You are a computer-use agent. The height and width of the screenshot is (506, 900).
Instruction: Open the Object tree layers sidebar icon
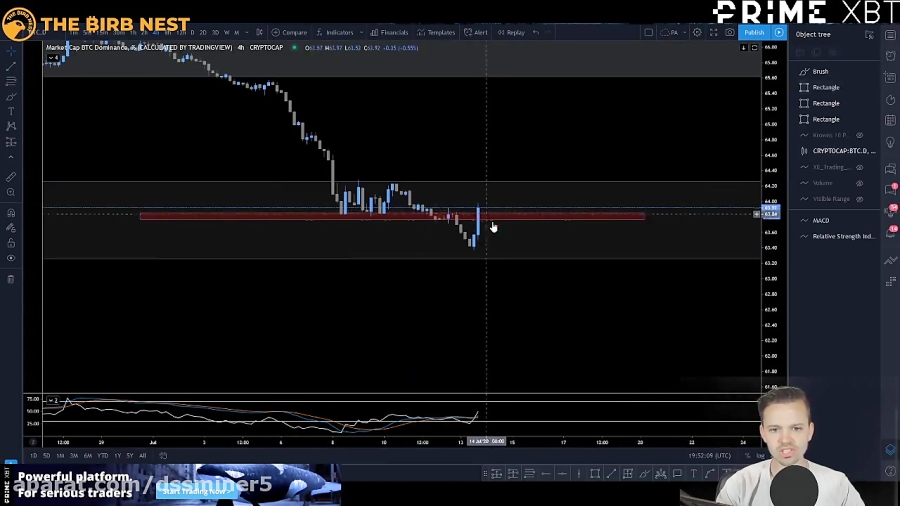point(890,449)
